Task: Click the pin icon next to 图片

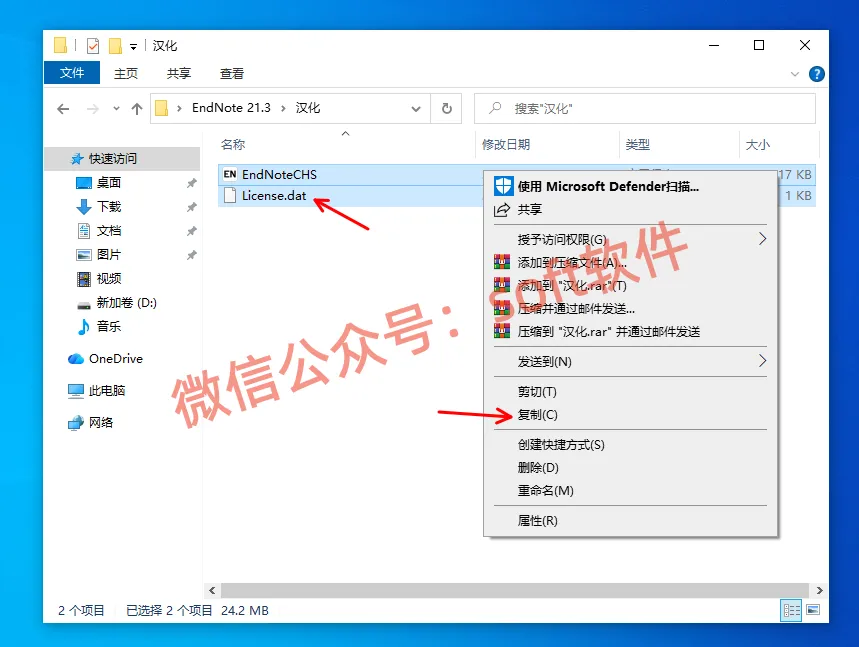Action: [191, 255]
